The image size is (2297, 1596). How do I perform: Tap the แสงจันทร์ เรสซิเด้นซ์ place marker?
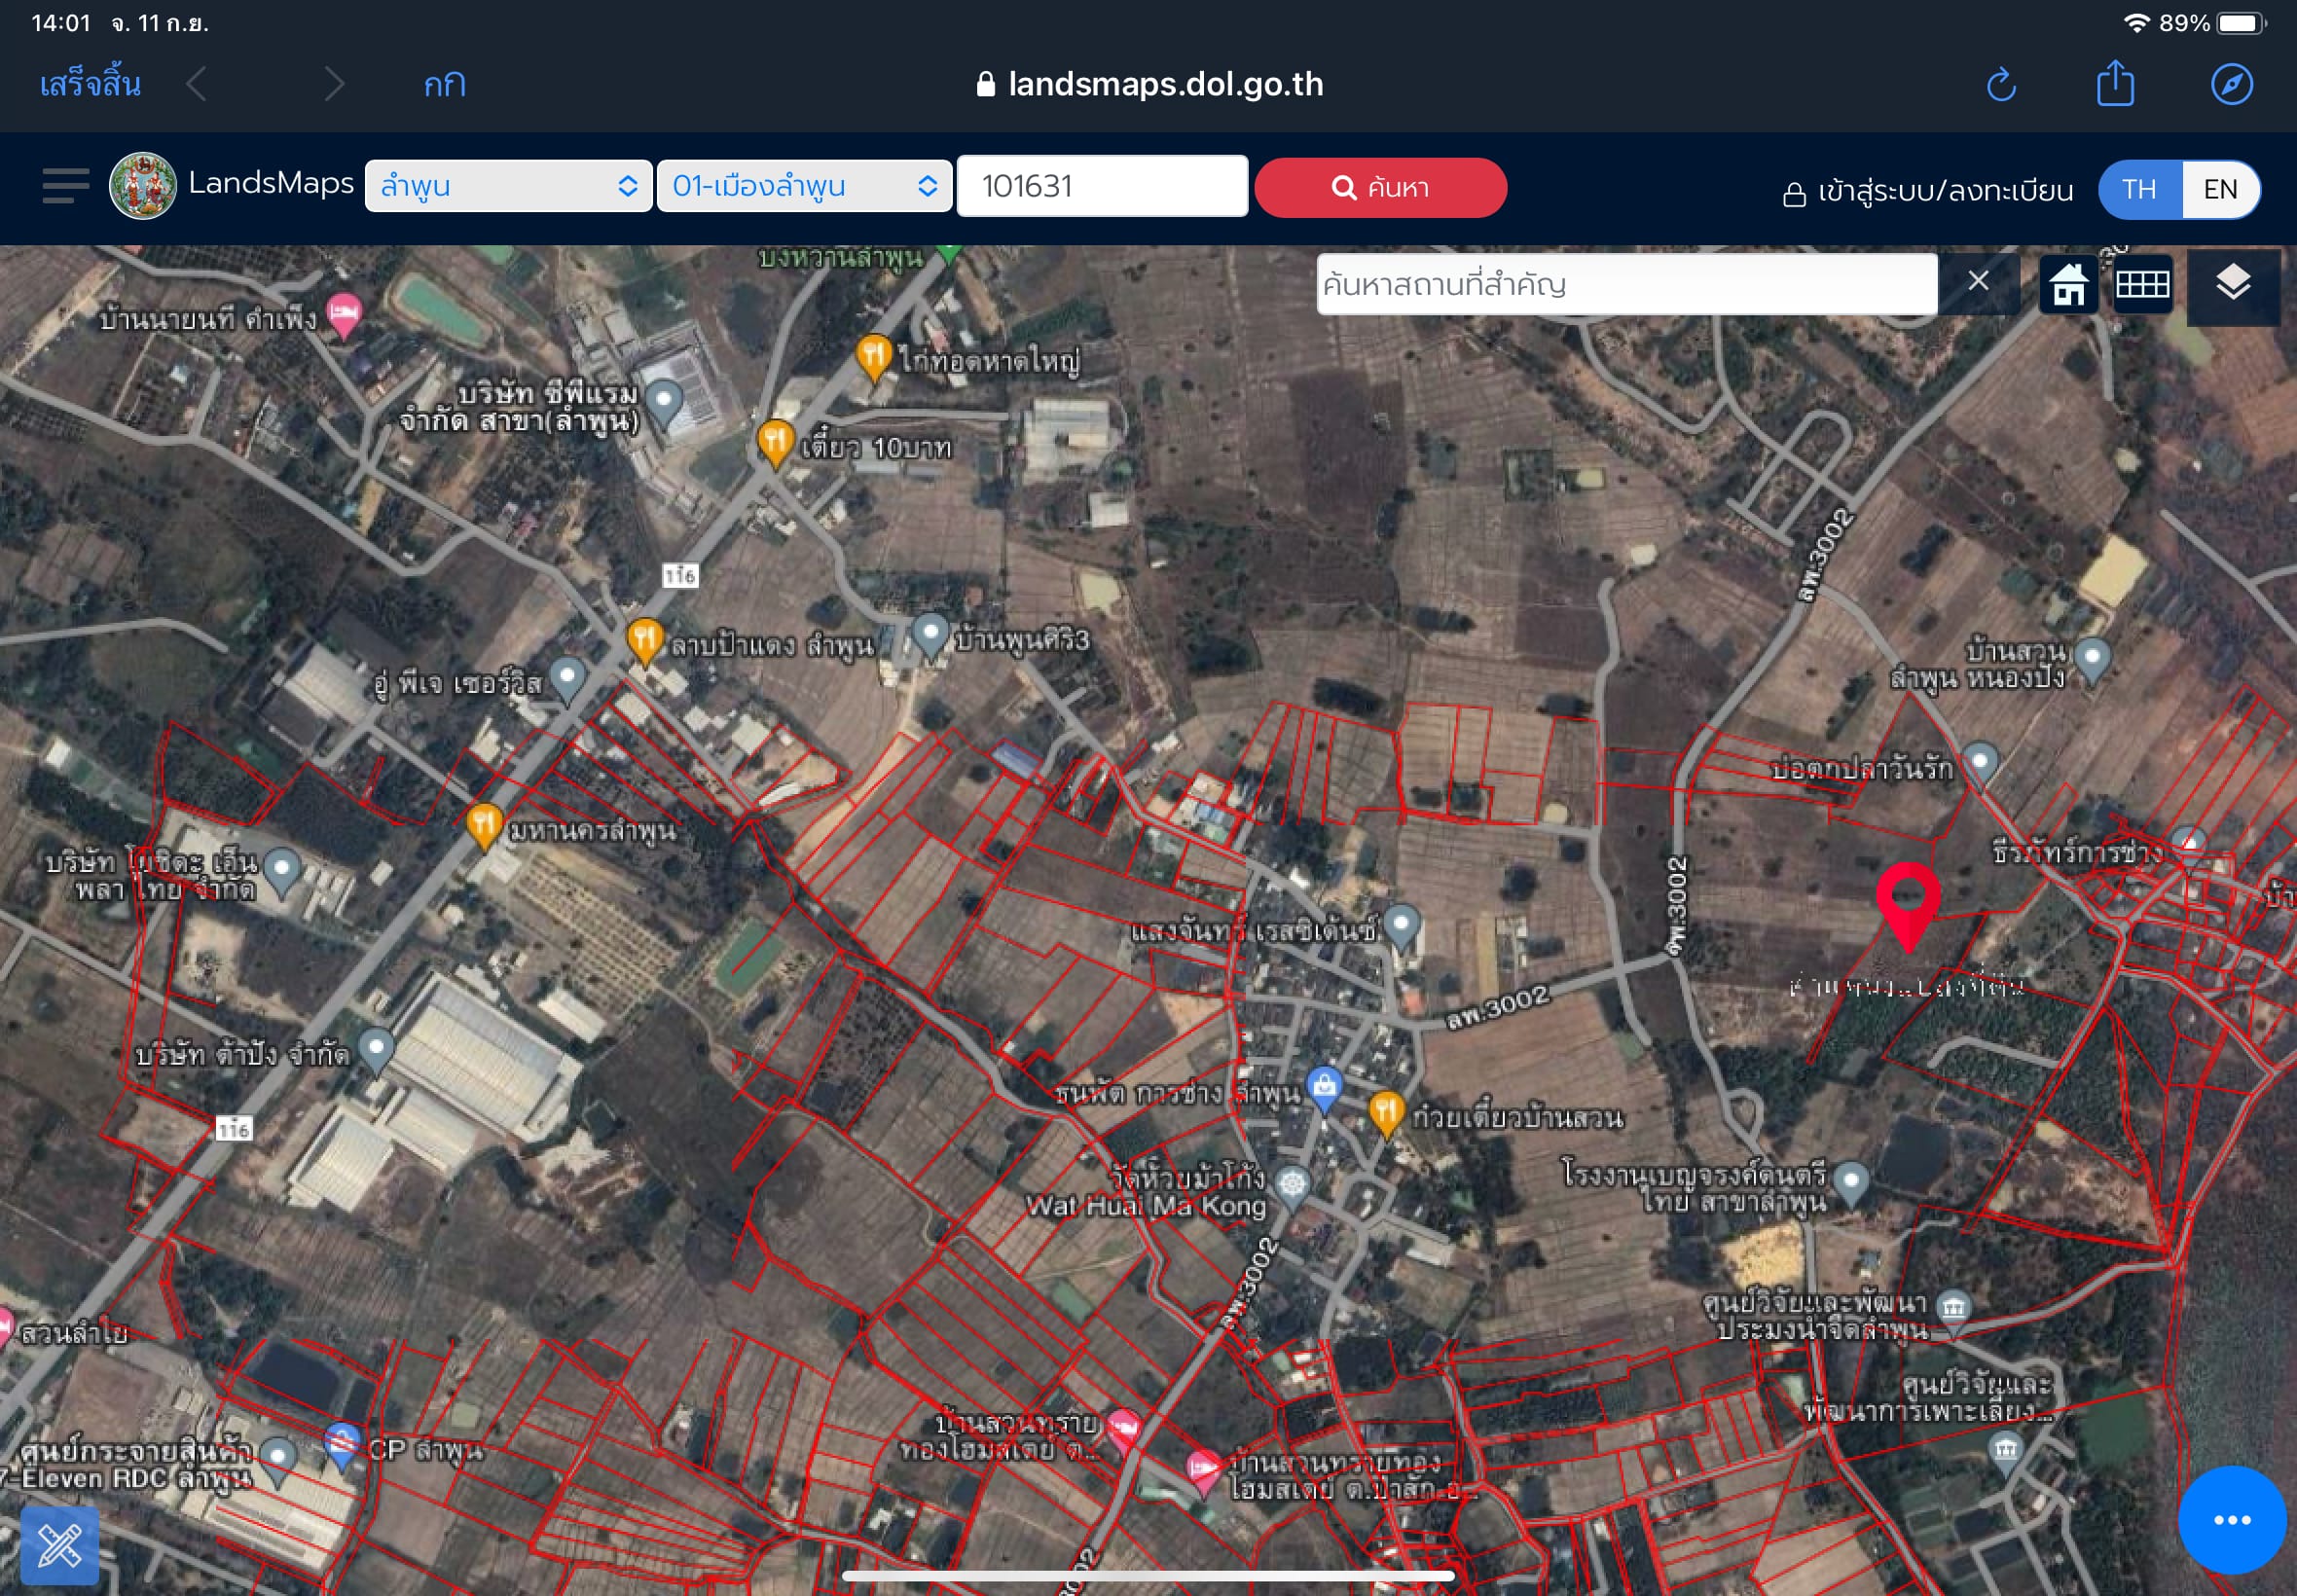pyautogui.click(x=1401, y=927)
